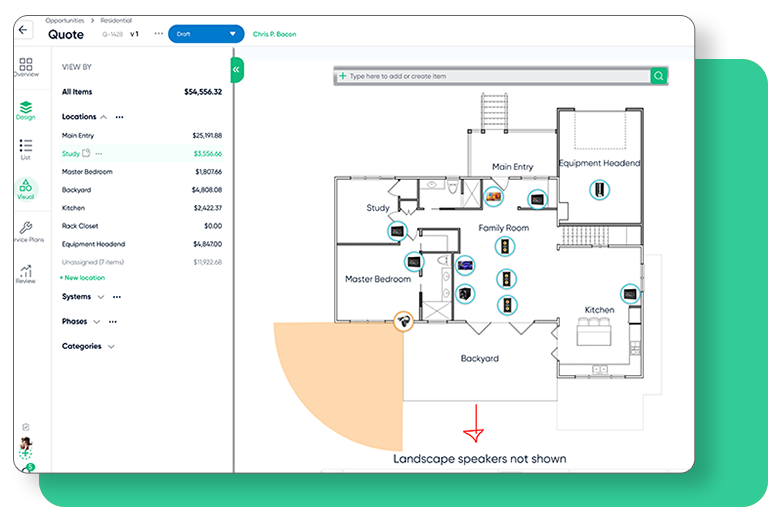Click the middle Family Room speaker icon
780x526 pixels.
tap(506, 279)
